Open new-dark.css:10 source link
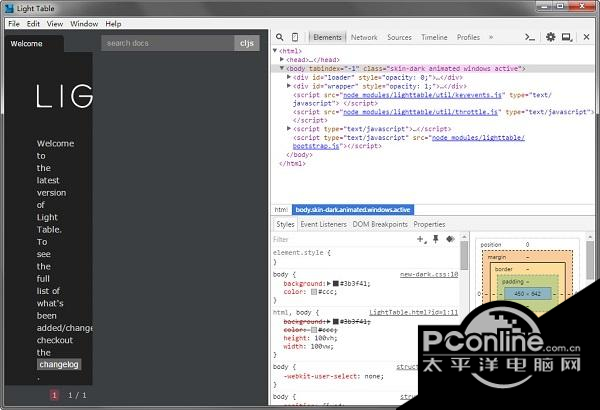The image size is (600, 410). point(429,274)
